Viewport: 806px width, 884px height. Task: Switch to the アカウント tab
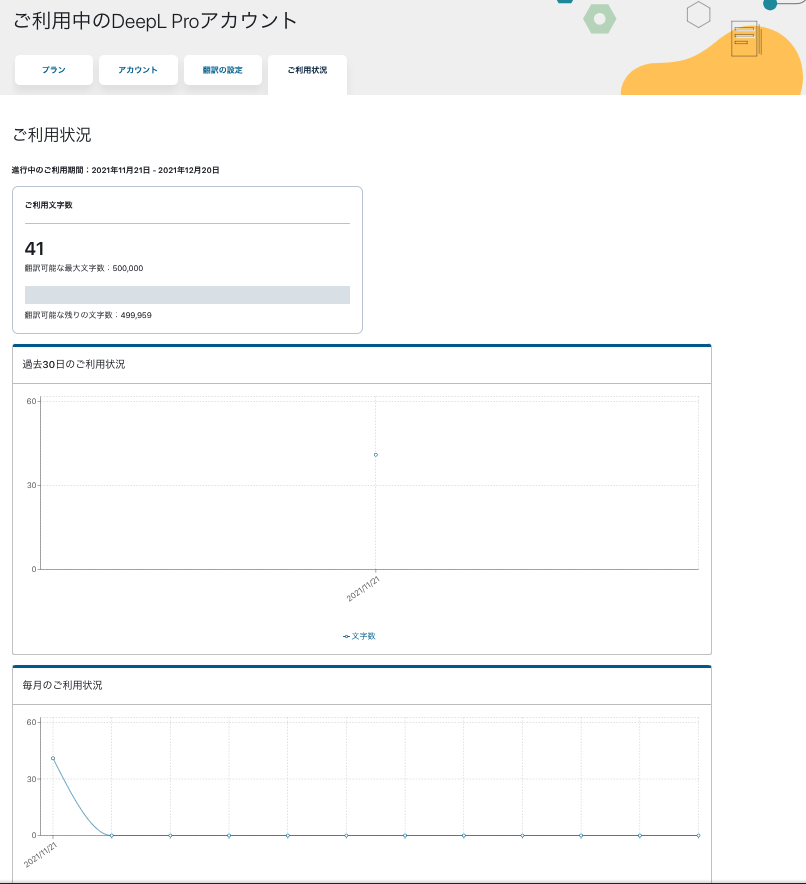point(138,70)
